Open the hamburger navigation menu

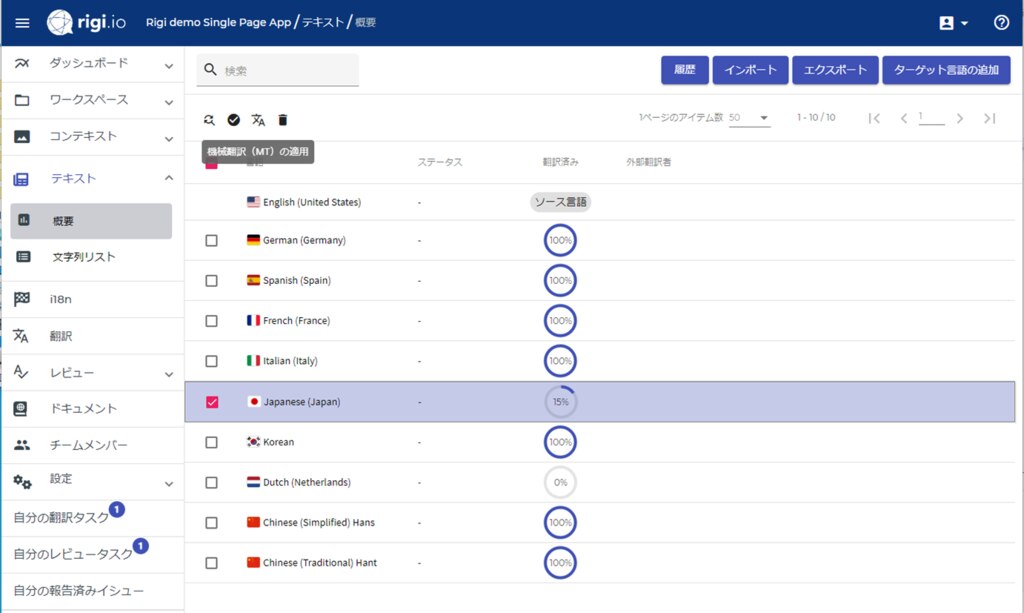[22, 22]
